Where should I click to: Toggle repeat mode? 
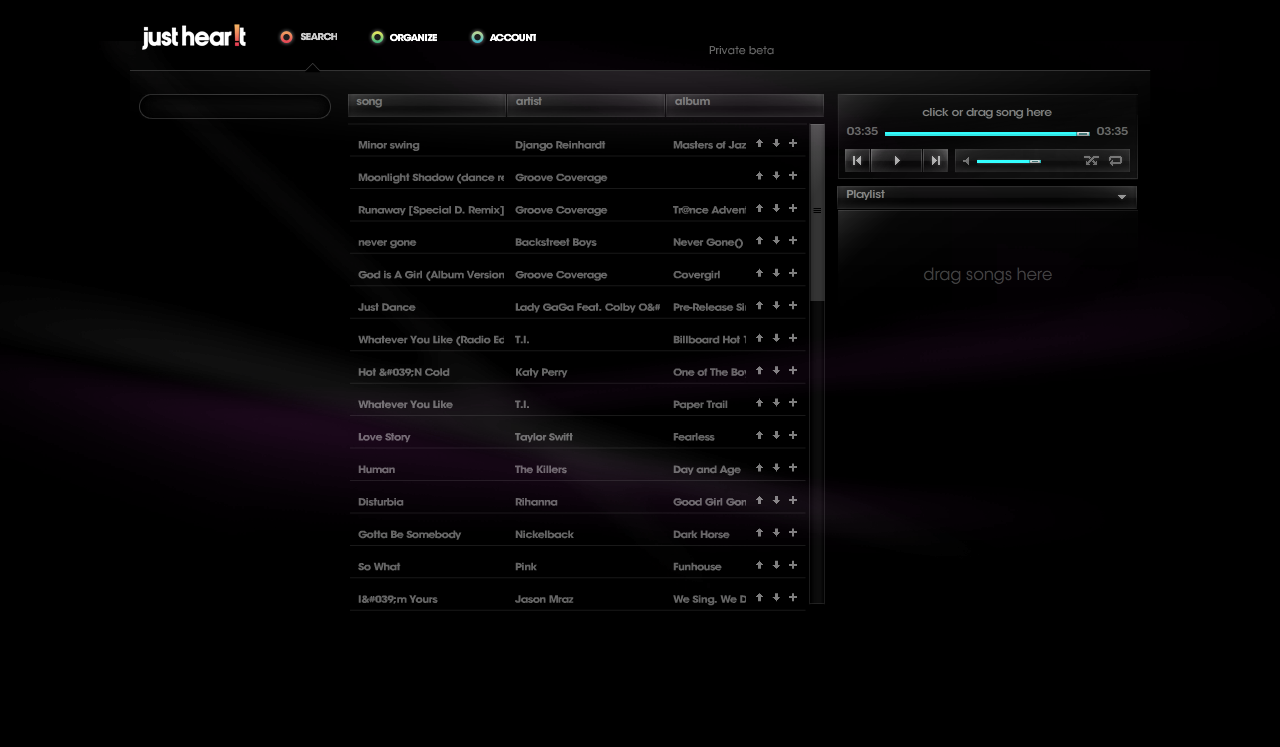[1115, 160]
